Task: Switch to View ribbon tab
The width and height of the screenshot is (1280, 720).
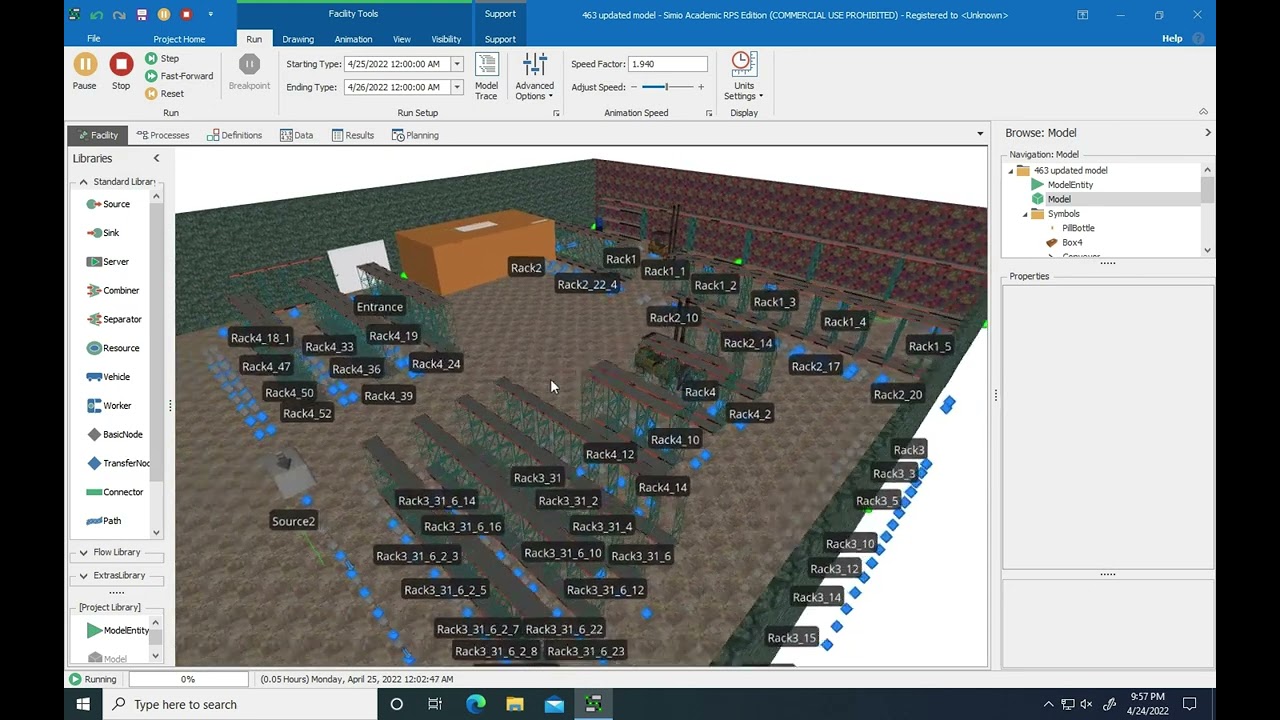Action: point(402,39)
